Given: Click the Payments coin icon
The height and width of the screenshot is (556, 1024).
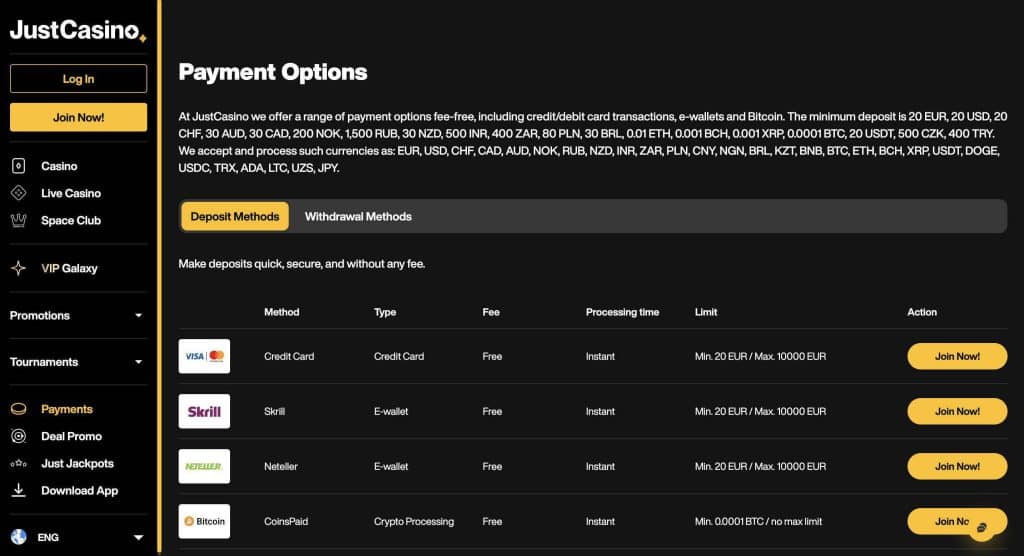Looking at the screenshot, I should point(18,409).
